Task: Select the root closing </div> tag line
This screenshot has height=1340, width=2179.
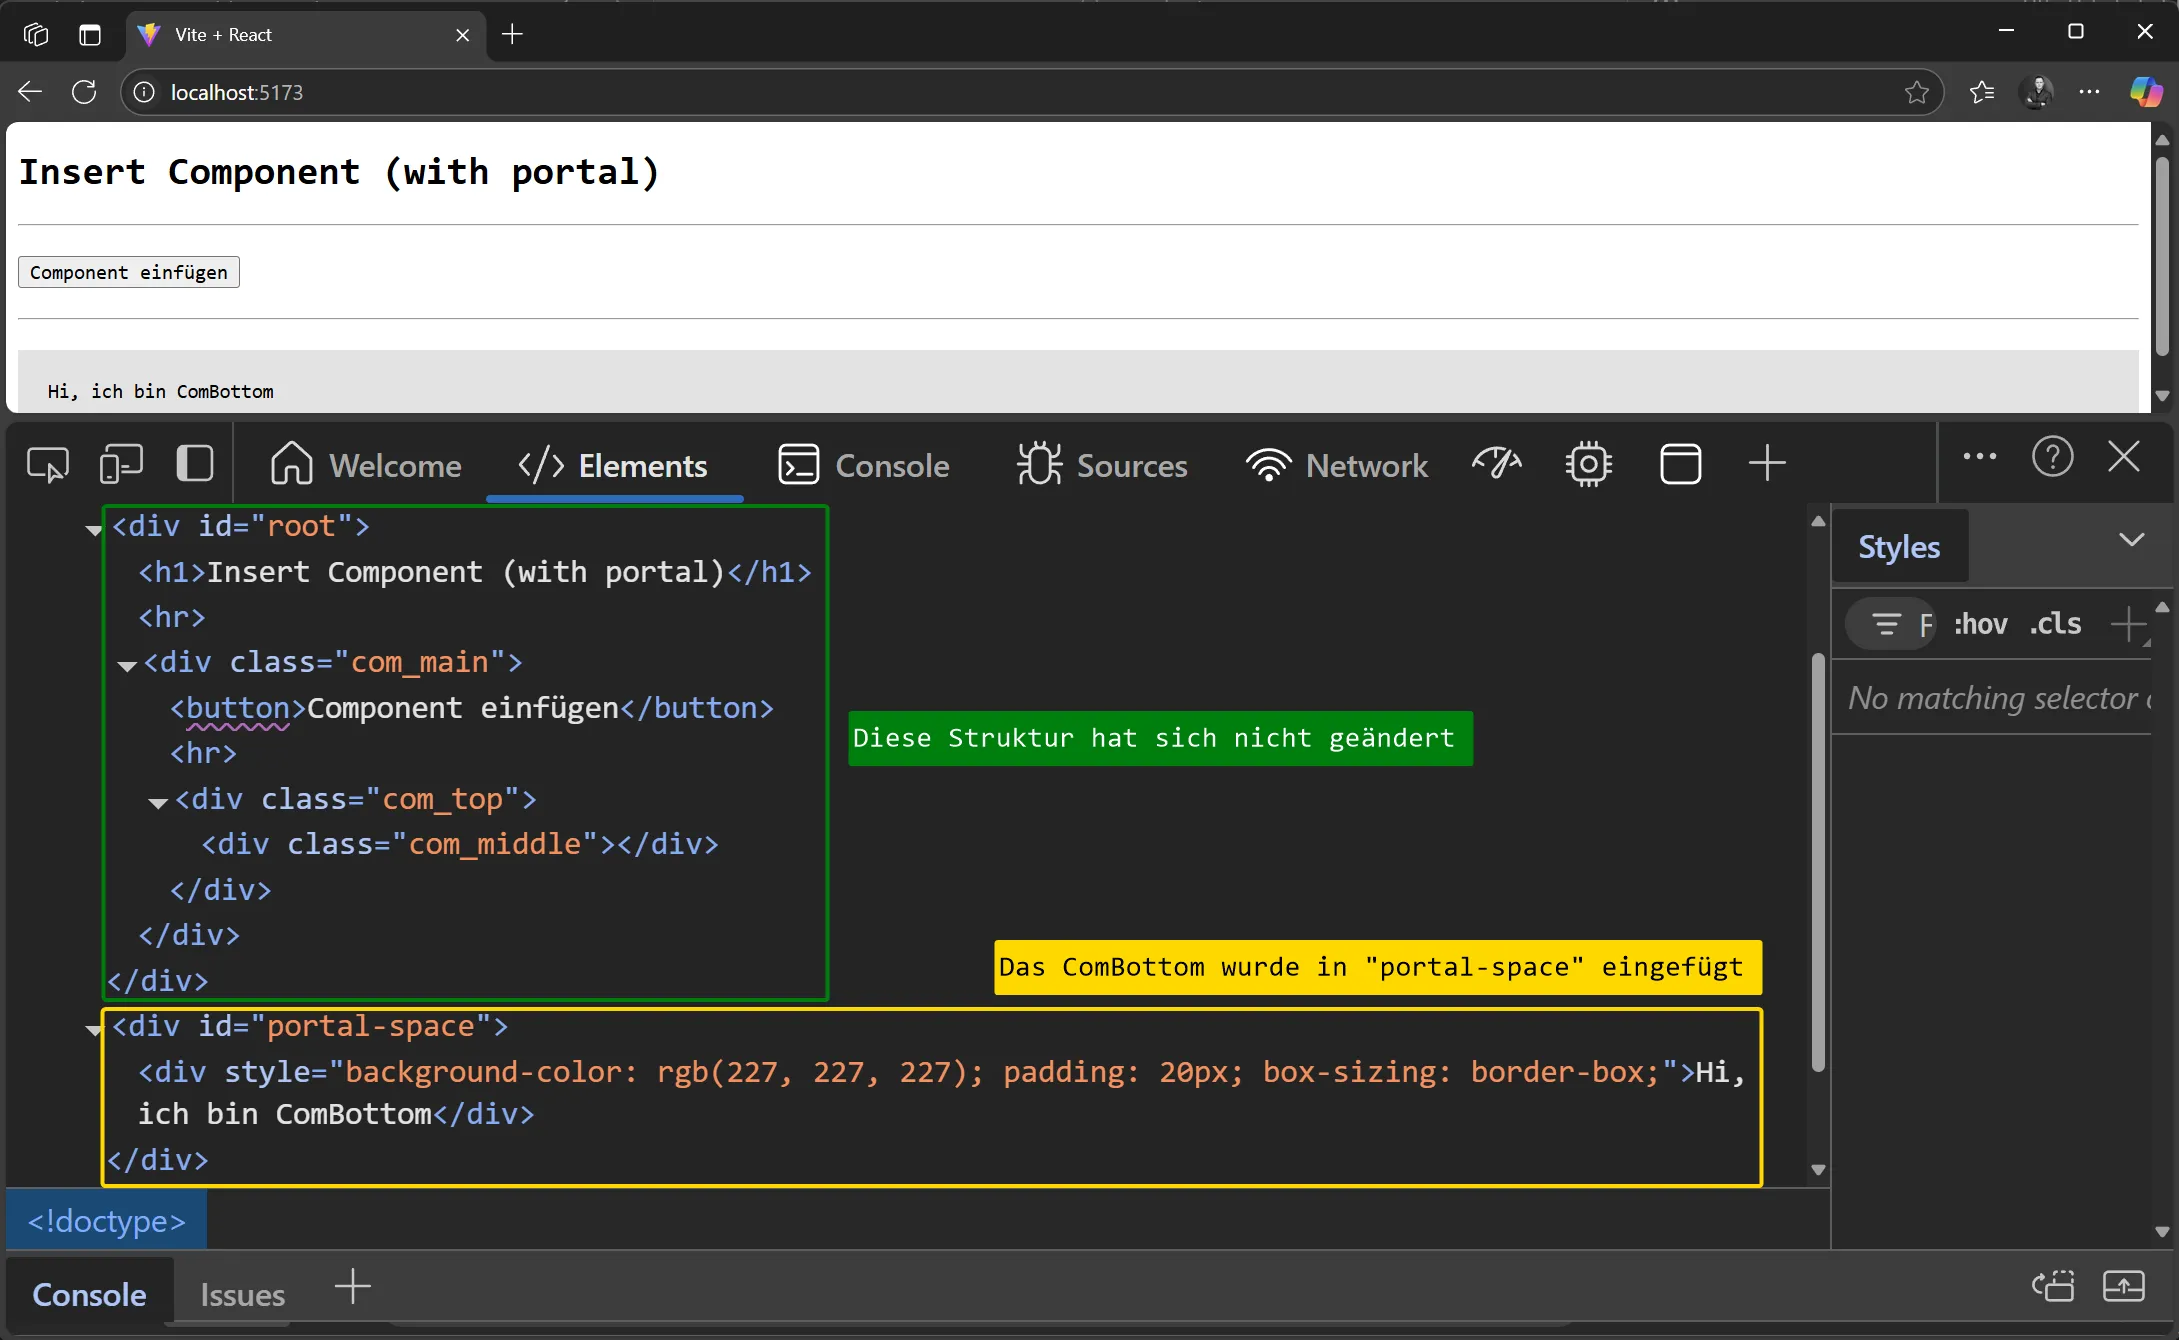Action: (157, 981)
